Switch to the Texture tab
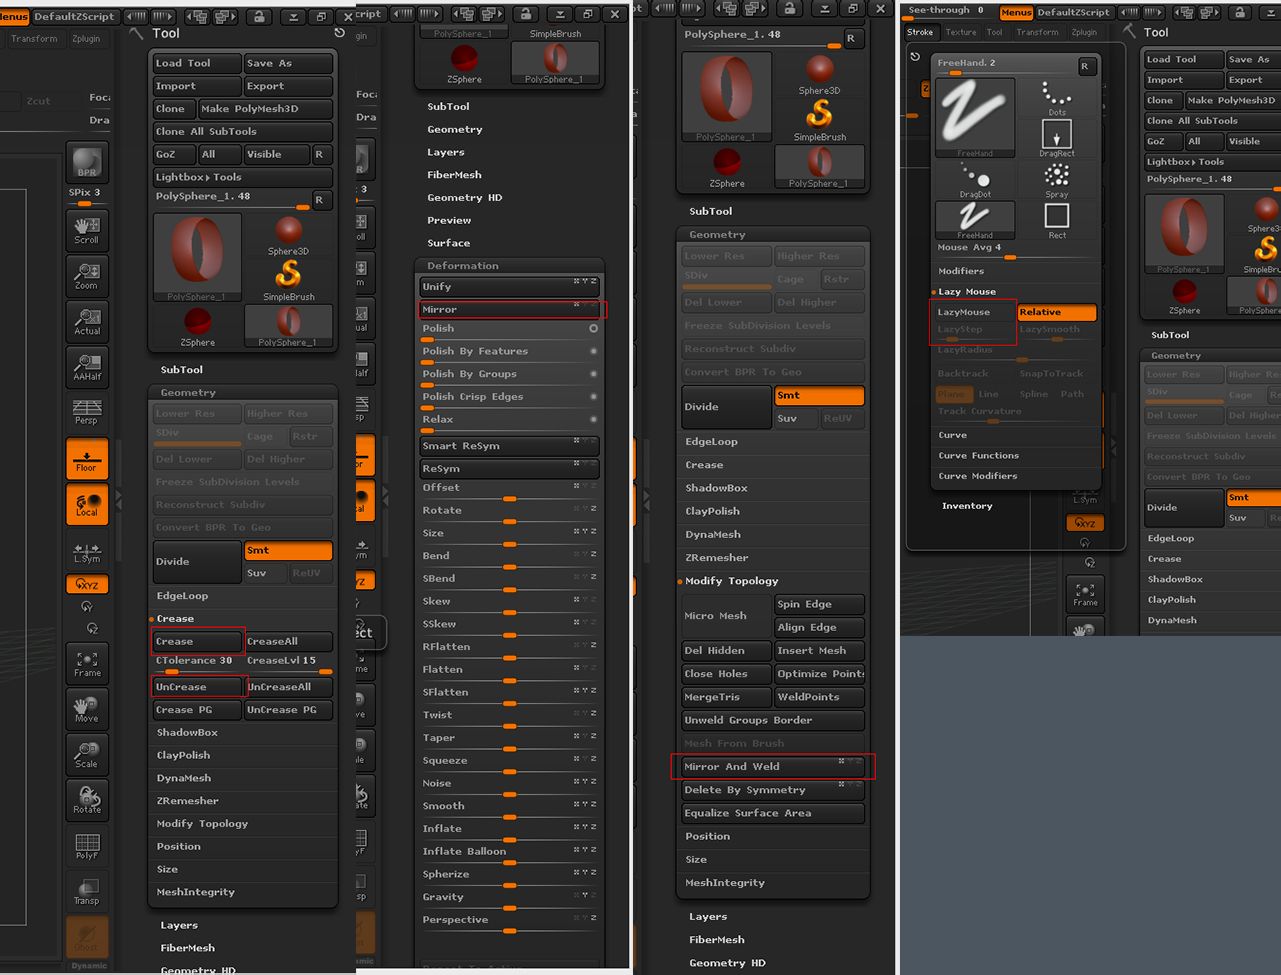This screenshot has width=1281, height=975. 960,32
